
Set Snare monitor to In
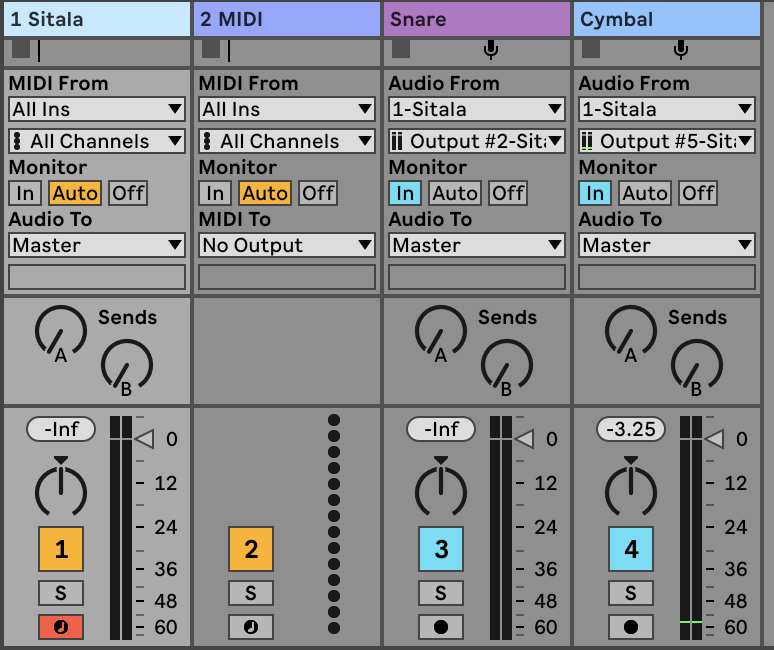[405, 193]
